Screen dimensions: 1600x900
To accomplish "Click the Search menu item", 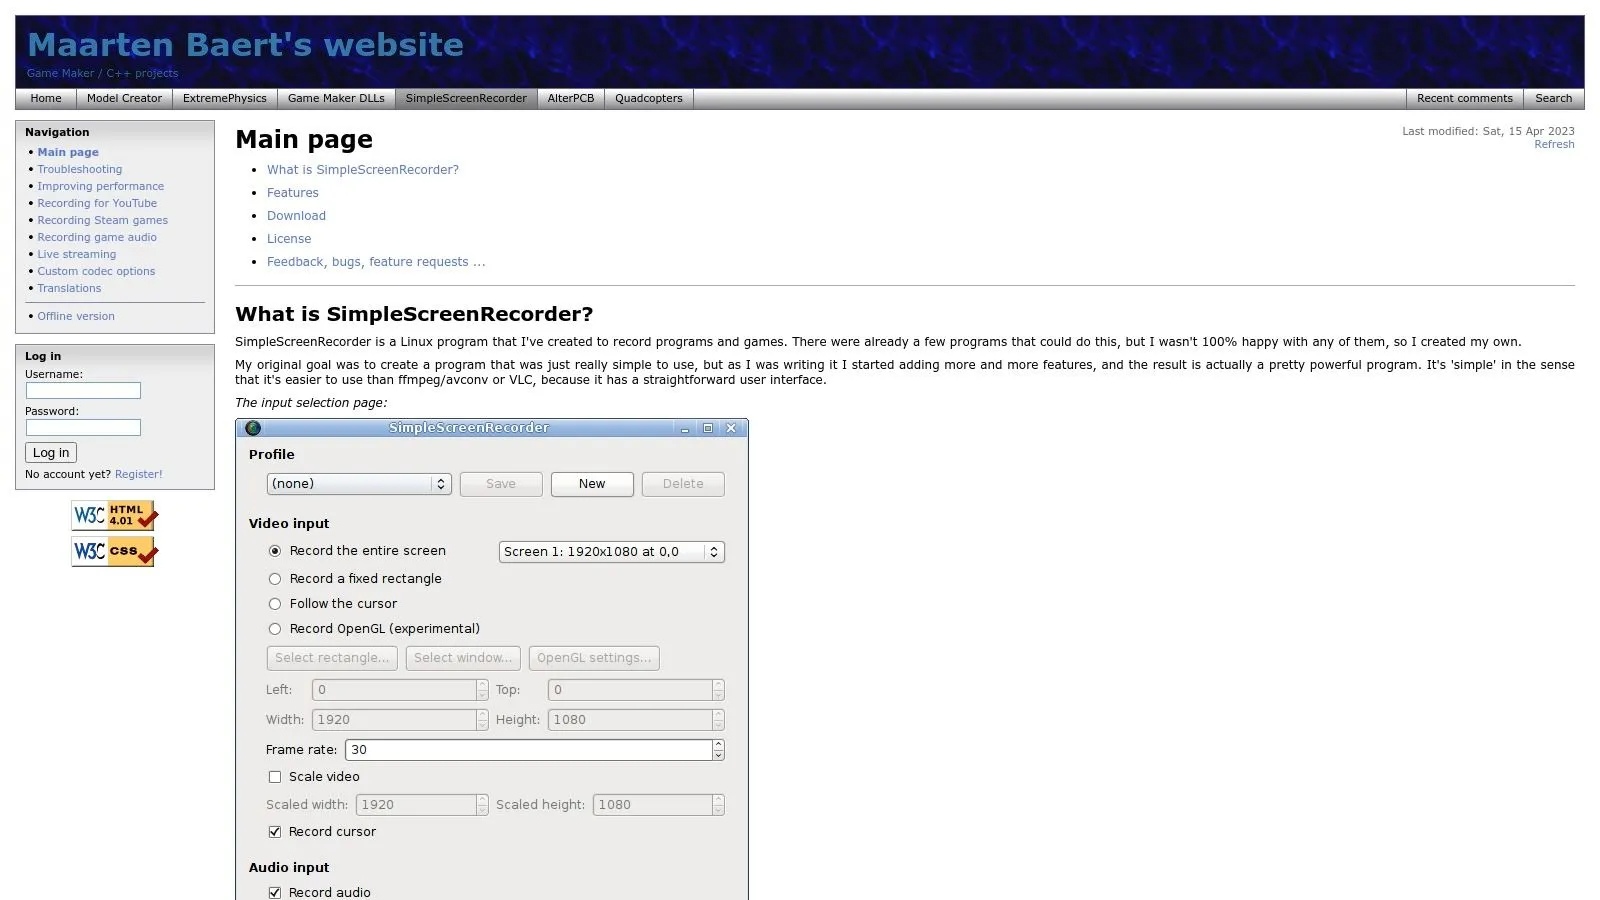I will coord(1553,98).
